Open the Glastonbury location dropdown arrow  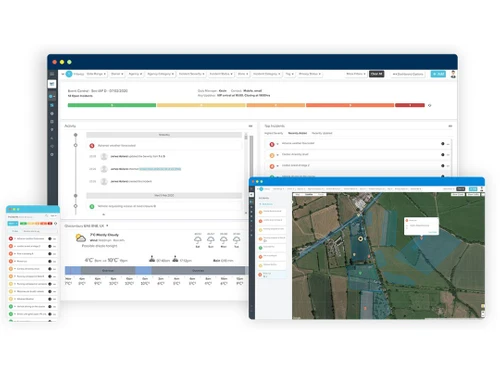pyautogui.click(x=107, y=226)
